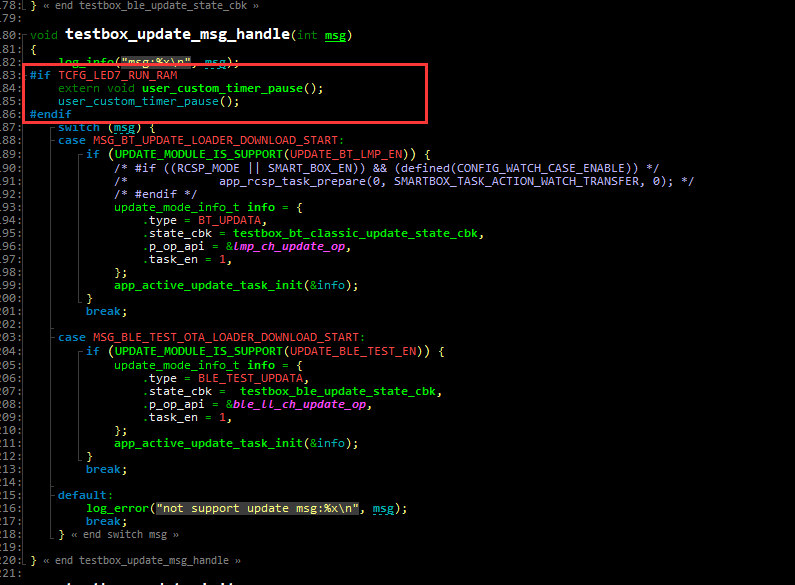The image size is (795, 585).
Task: Click the extern keyword
Action: pos(79,88)
